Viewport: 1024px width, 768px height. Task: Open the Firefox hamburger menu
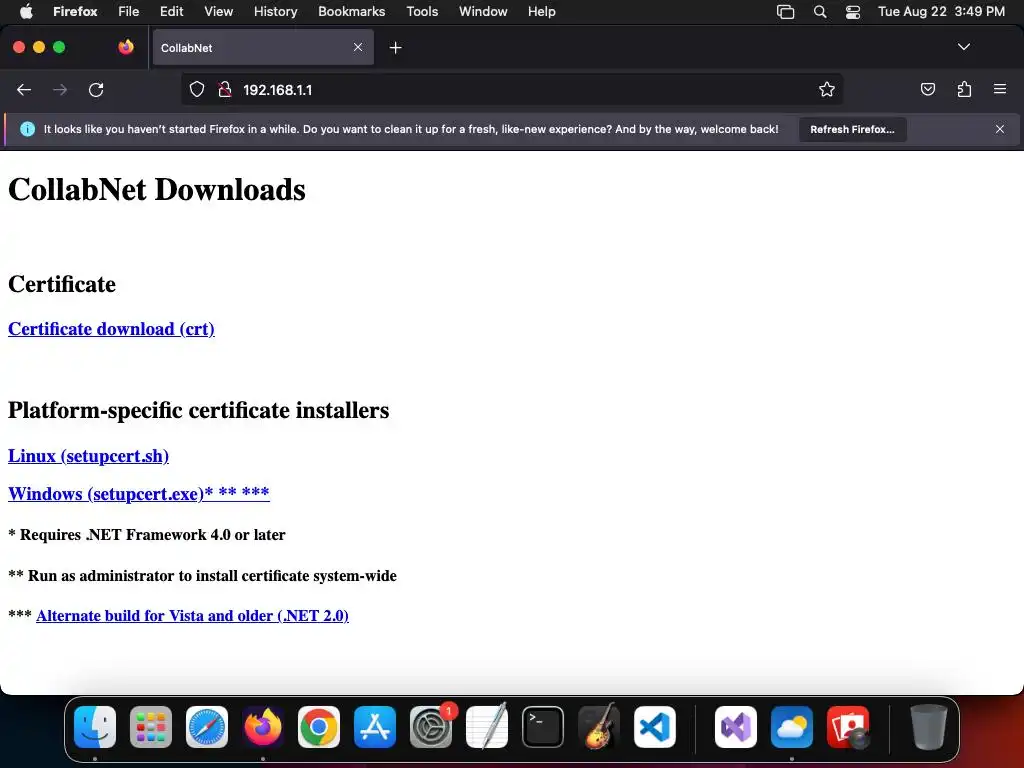1000,89
